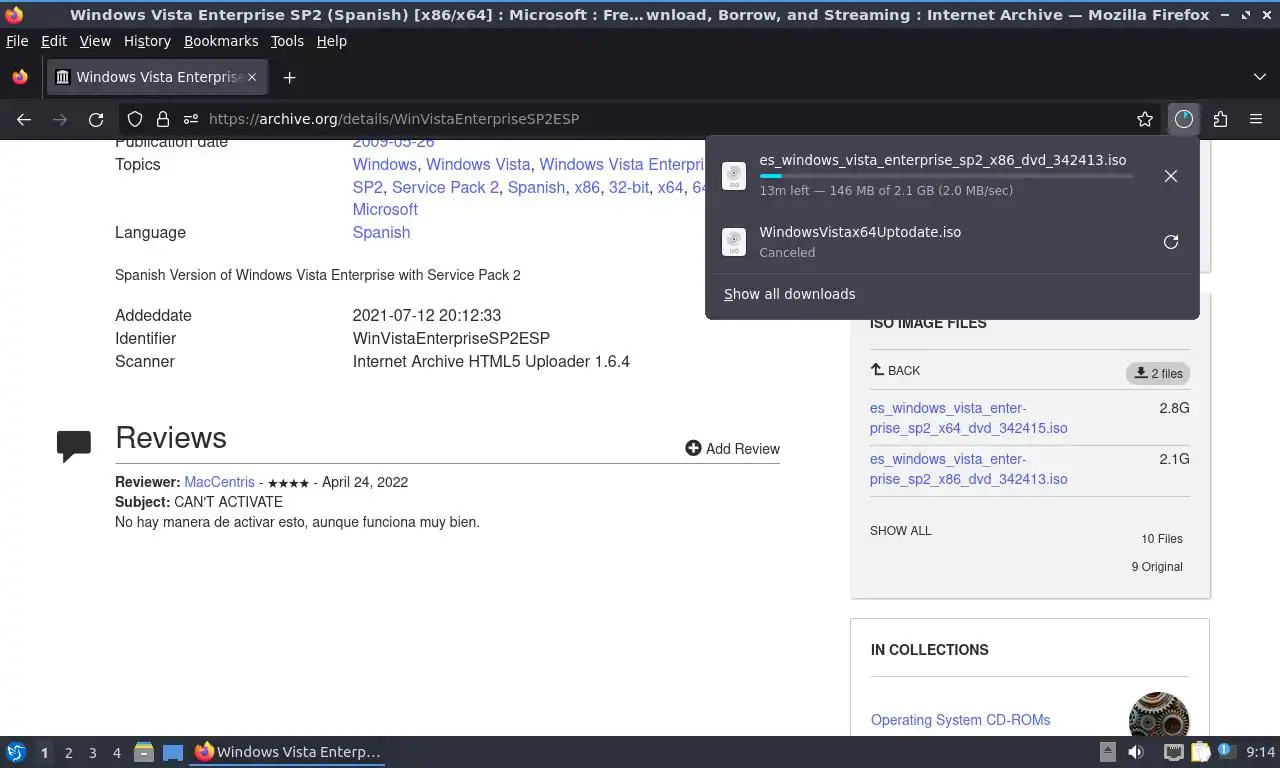Click the Operating System CD-ROMs gear thumbnail
The height and width of the screenshot is (768, 1280).
pos(1159,716)
